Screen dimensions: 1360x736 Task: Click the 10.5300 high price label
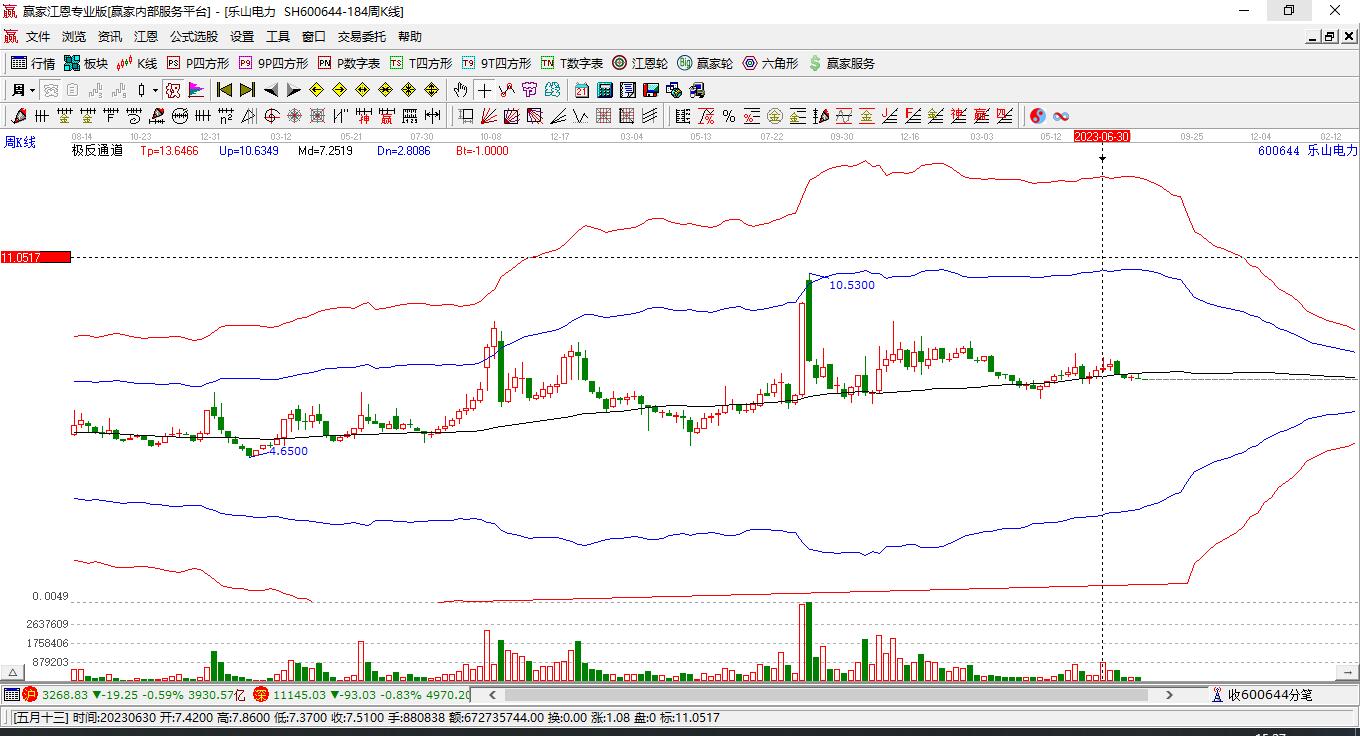click(852, 285)
